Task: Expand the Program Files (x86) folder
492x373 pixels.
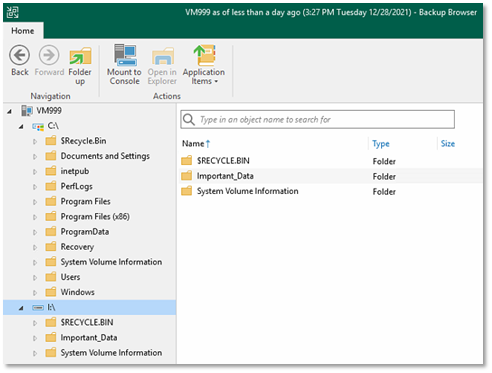Action: (x=35, y=217)
